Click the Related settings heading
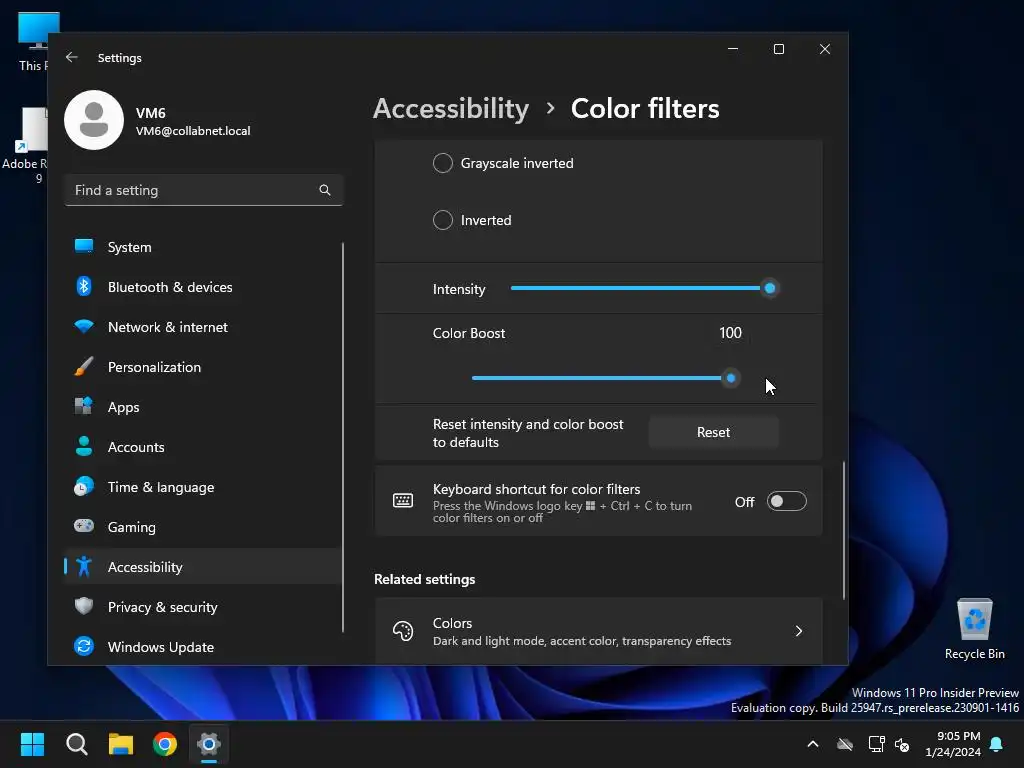This screenshot has height=768, width=1024. (x=424, y=579)
